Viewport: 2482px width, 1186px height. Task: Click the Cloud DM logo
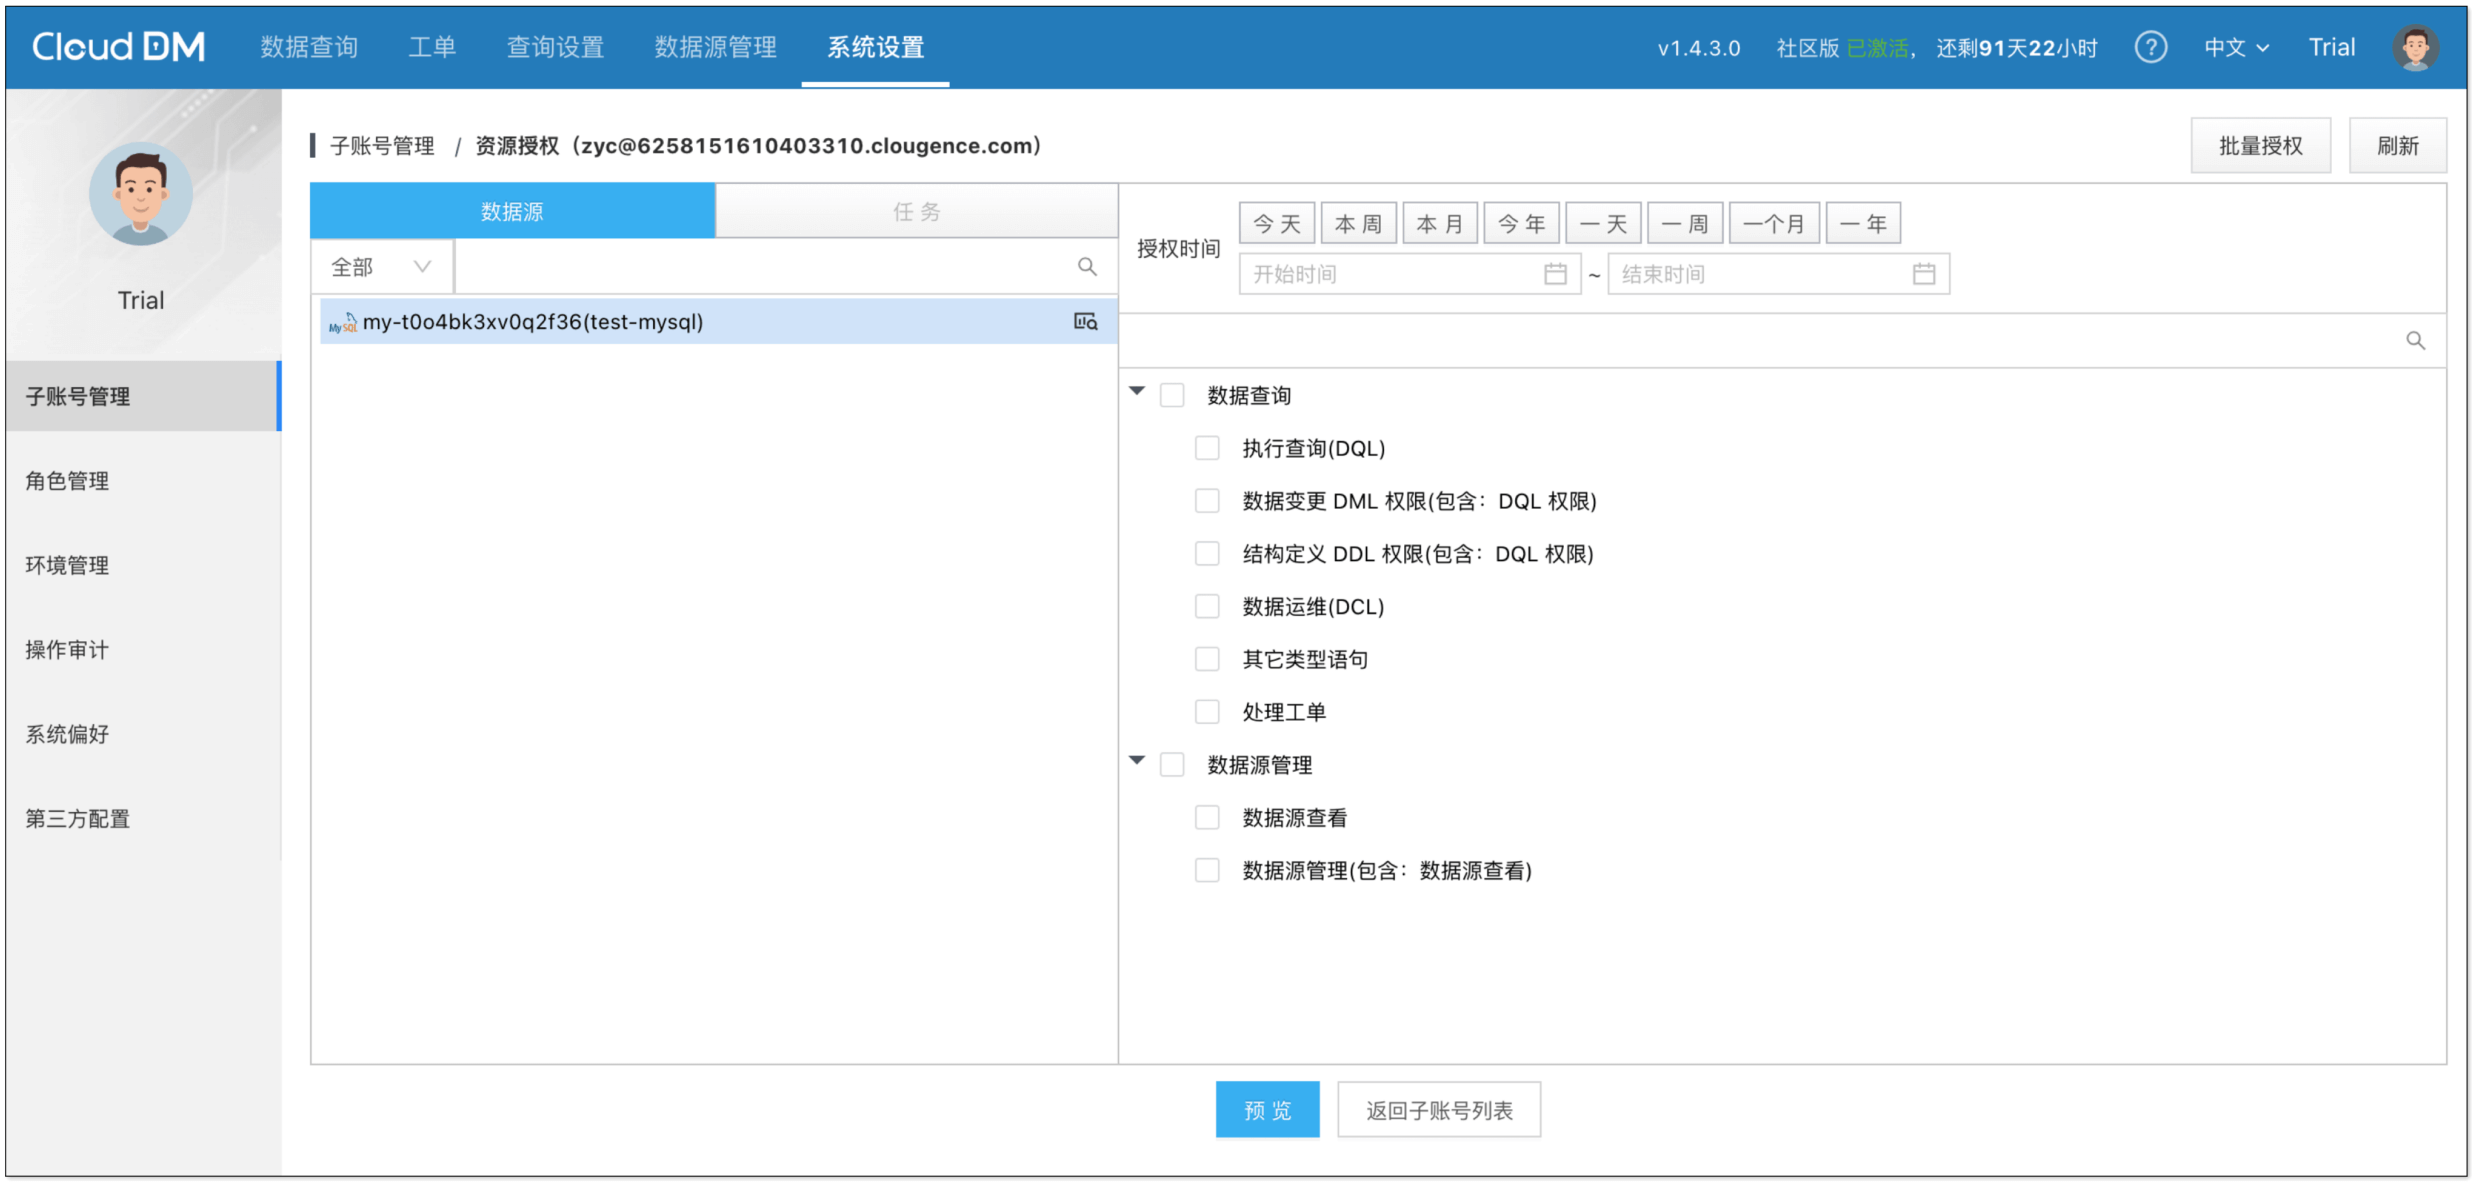[x=118, y=47]
